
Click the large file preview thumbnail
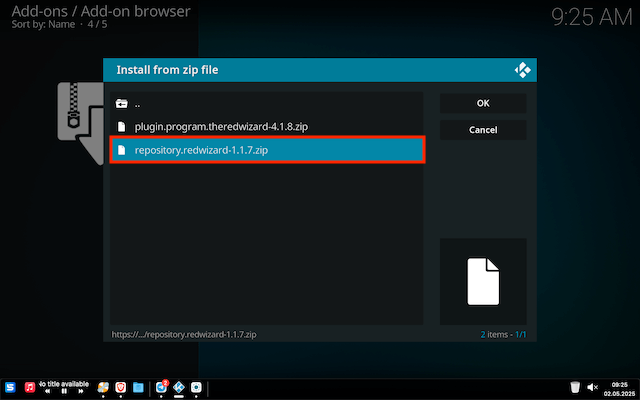click(x=483, y=281)
